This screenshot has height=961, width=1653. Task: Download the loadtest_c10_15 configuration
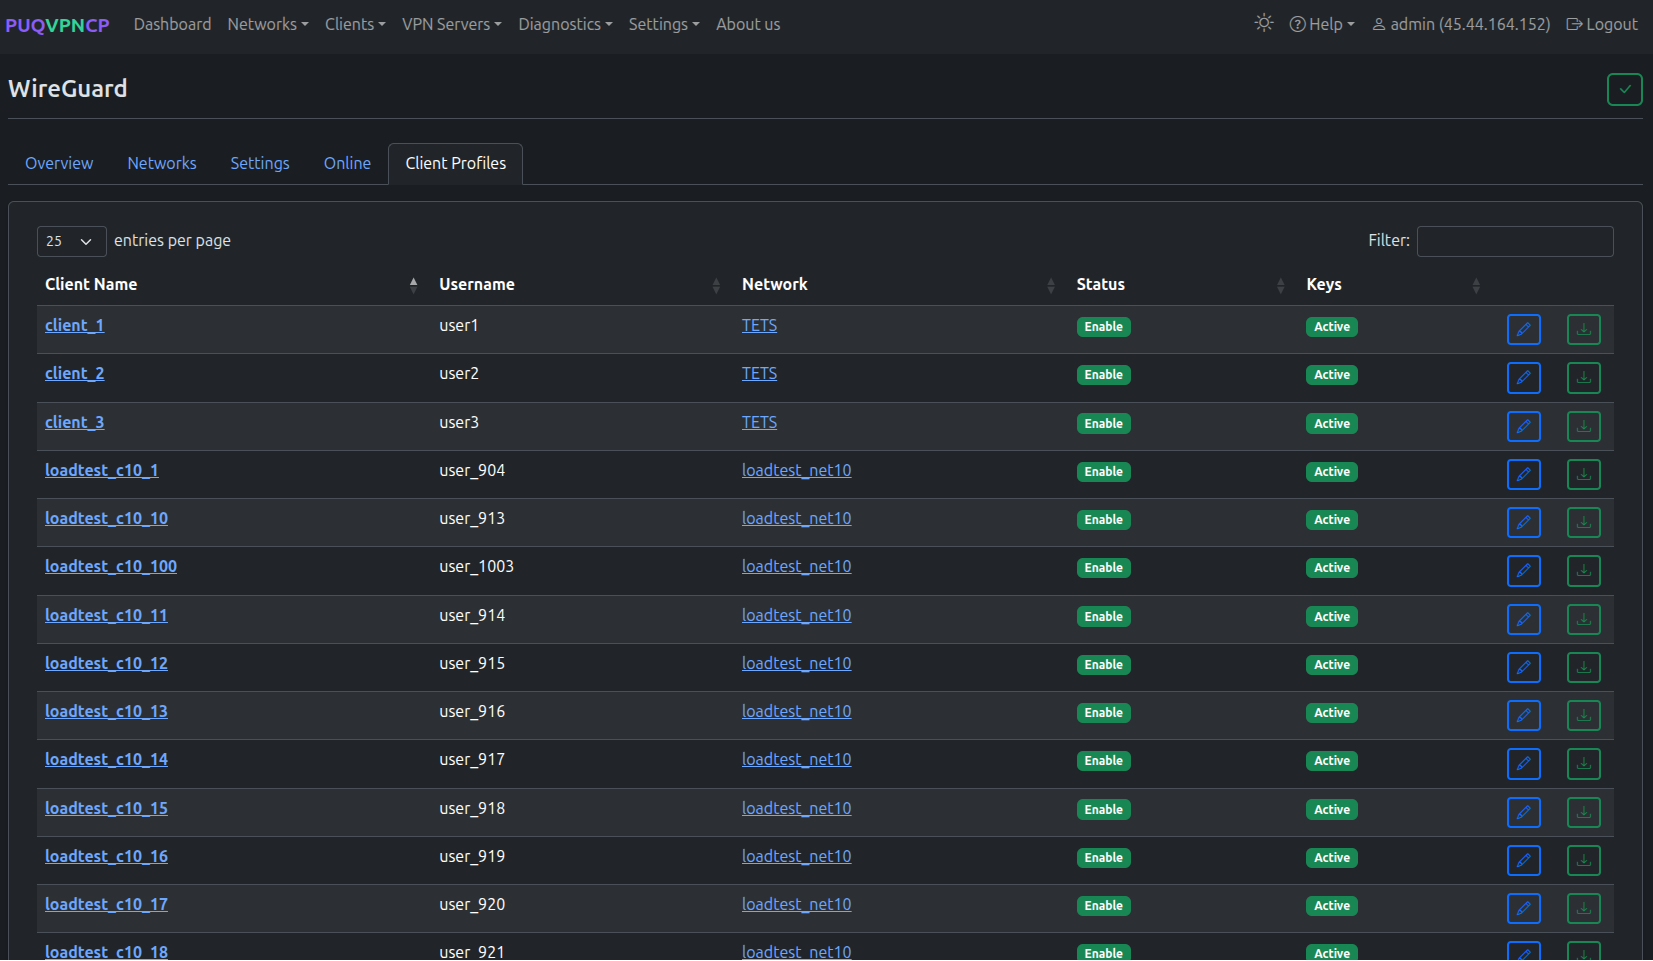1584,812
